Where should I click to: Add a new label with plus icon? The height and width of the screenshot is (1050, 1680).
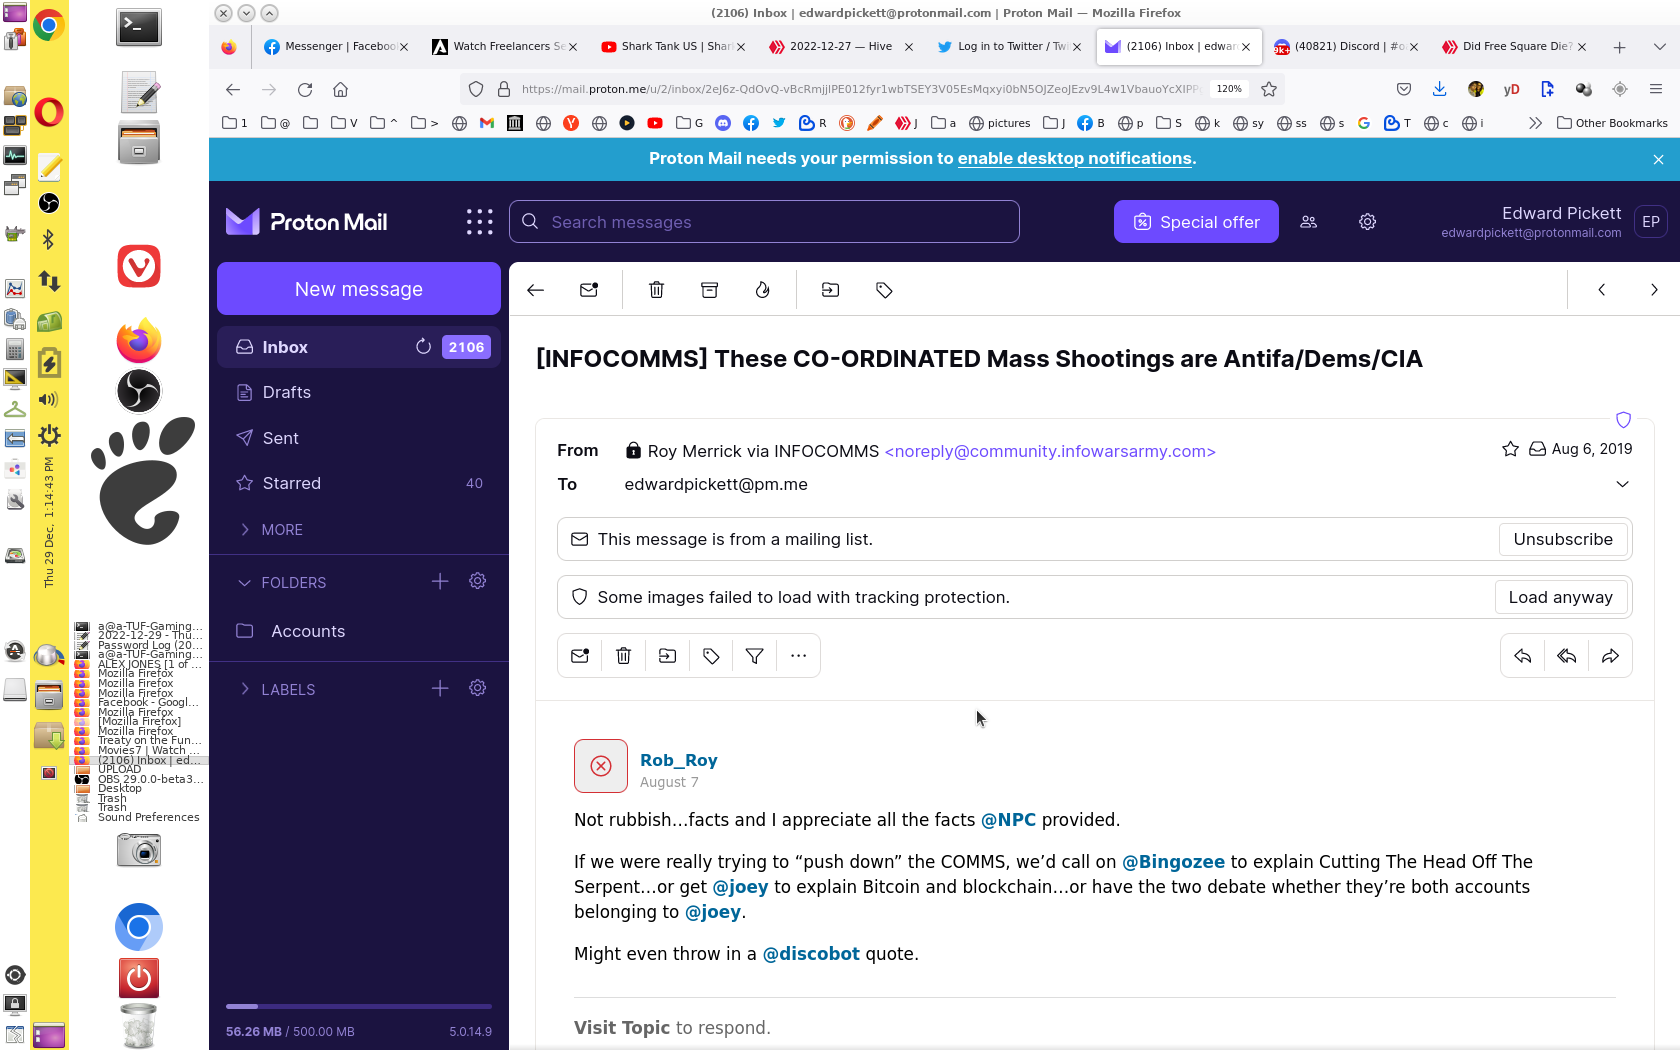[x=440, y=688]
